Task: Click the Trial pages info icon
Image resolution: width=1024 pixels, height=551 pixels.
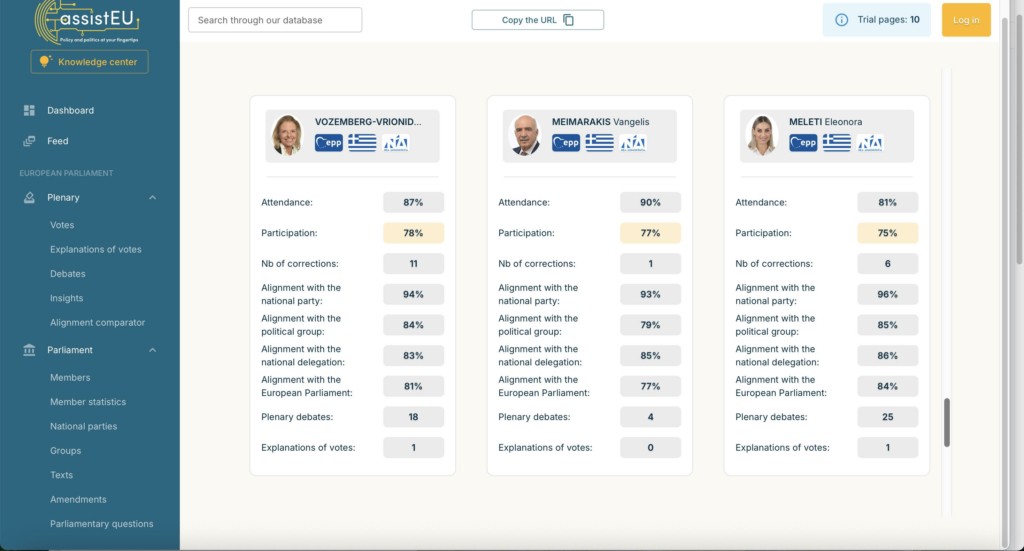Action: (x=841, y=20)
